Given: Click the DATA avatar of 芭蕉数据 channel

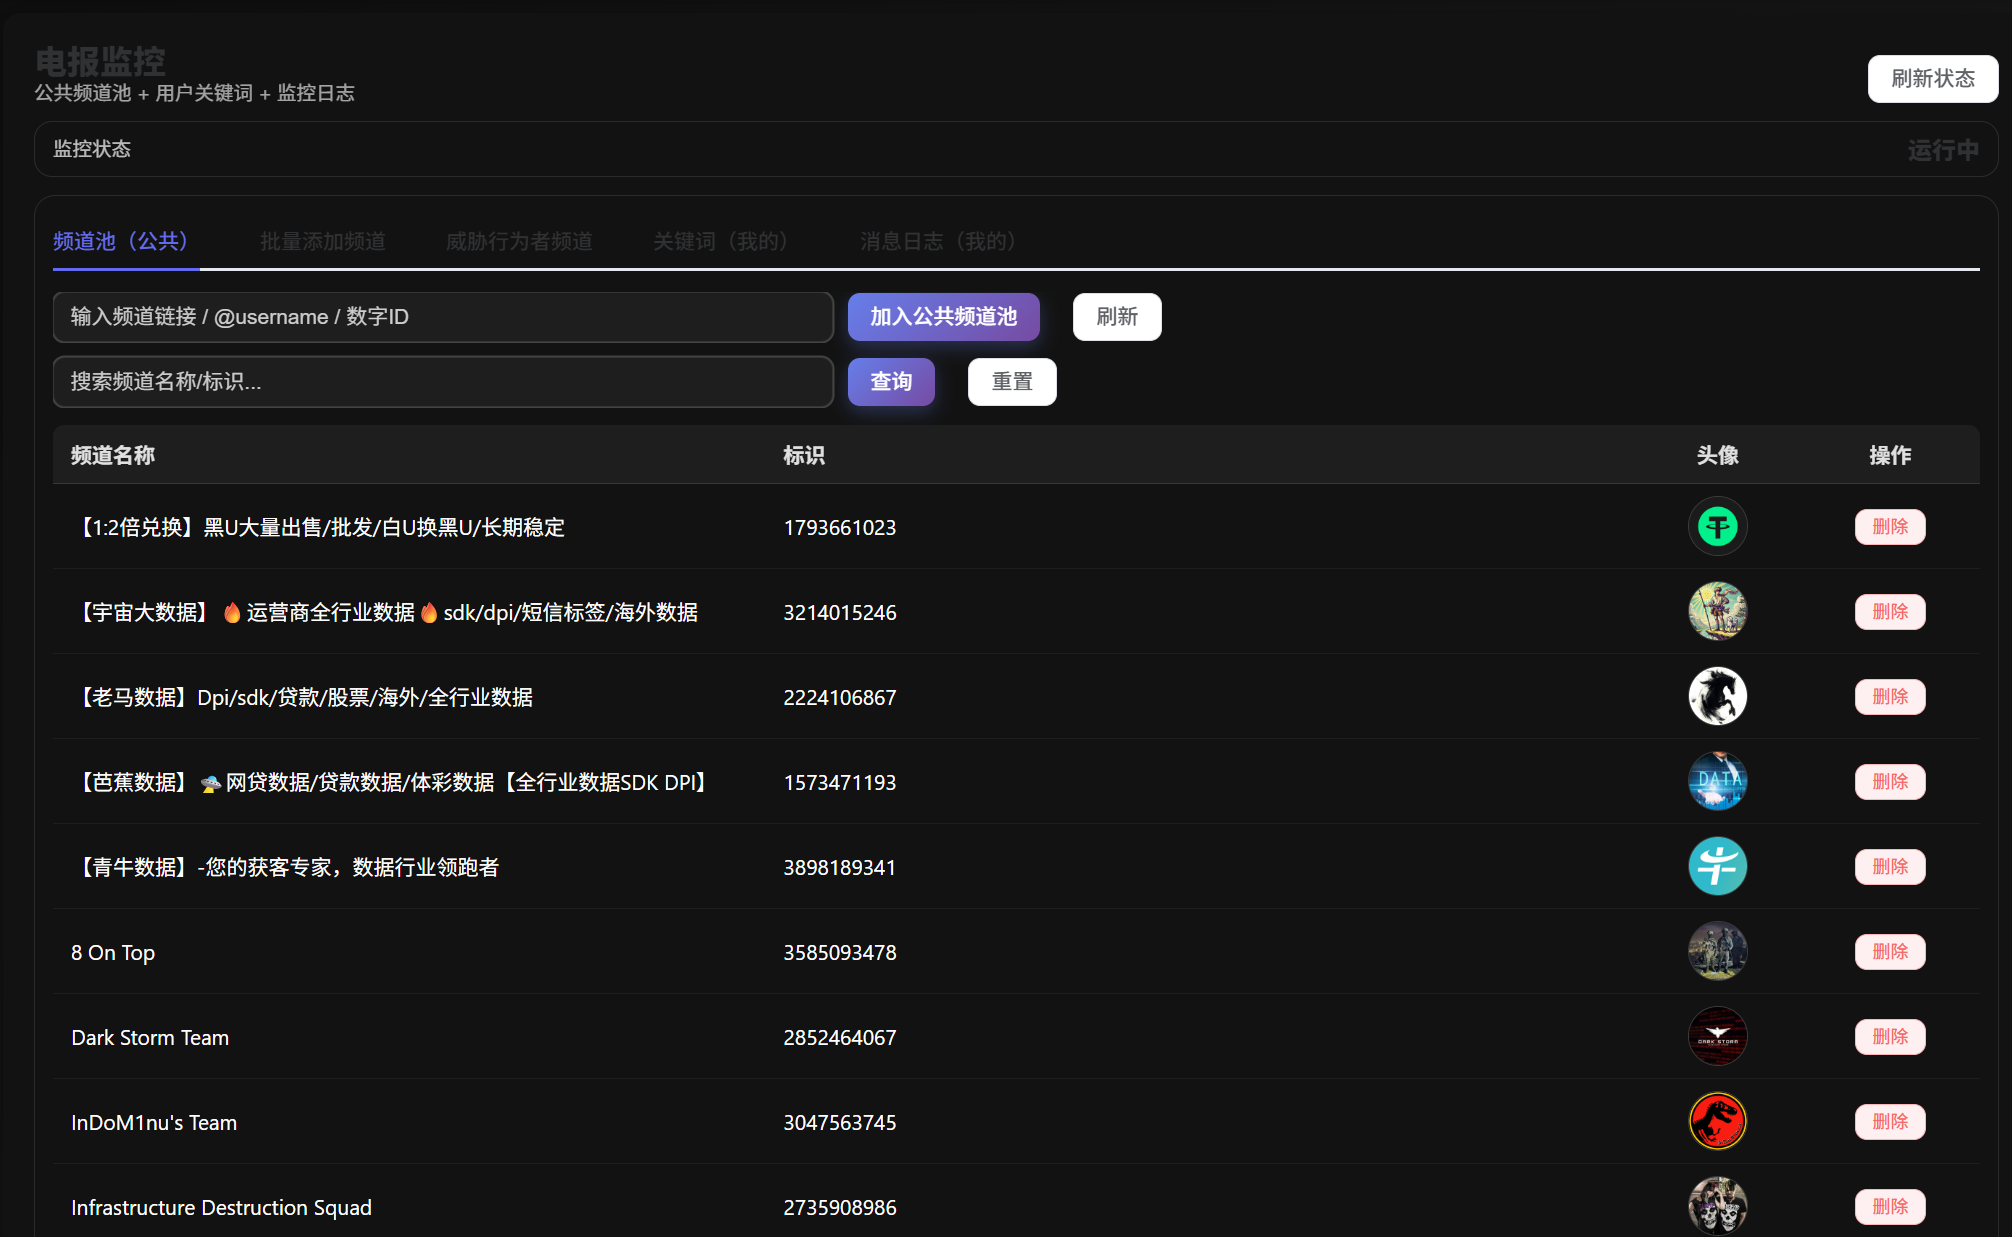Looking at the screenshot, I should 1717,781.
